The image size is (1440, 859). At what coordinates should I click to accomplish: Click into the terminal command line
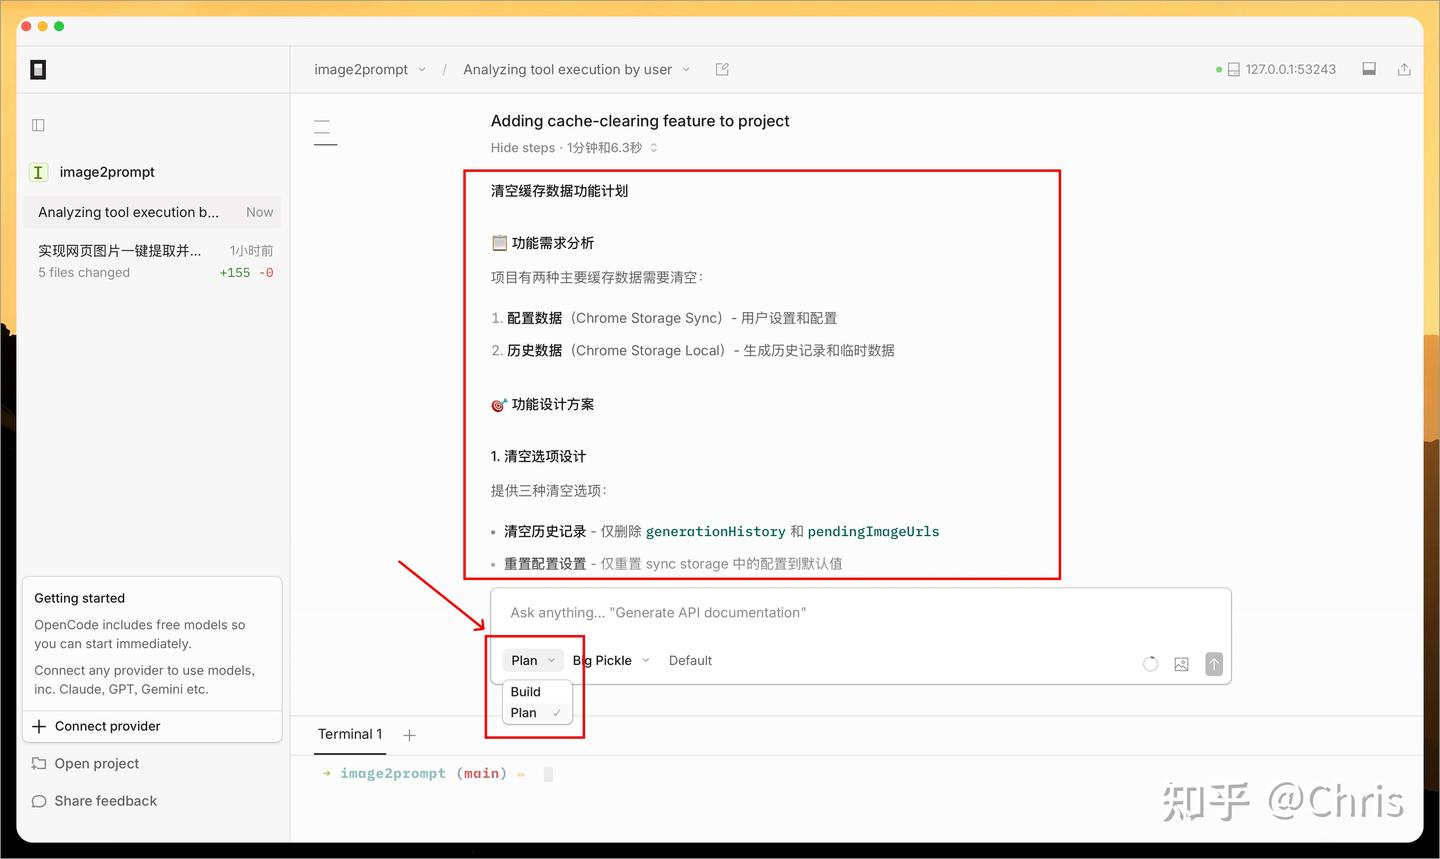548,774
